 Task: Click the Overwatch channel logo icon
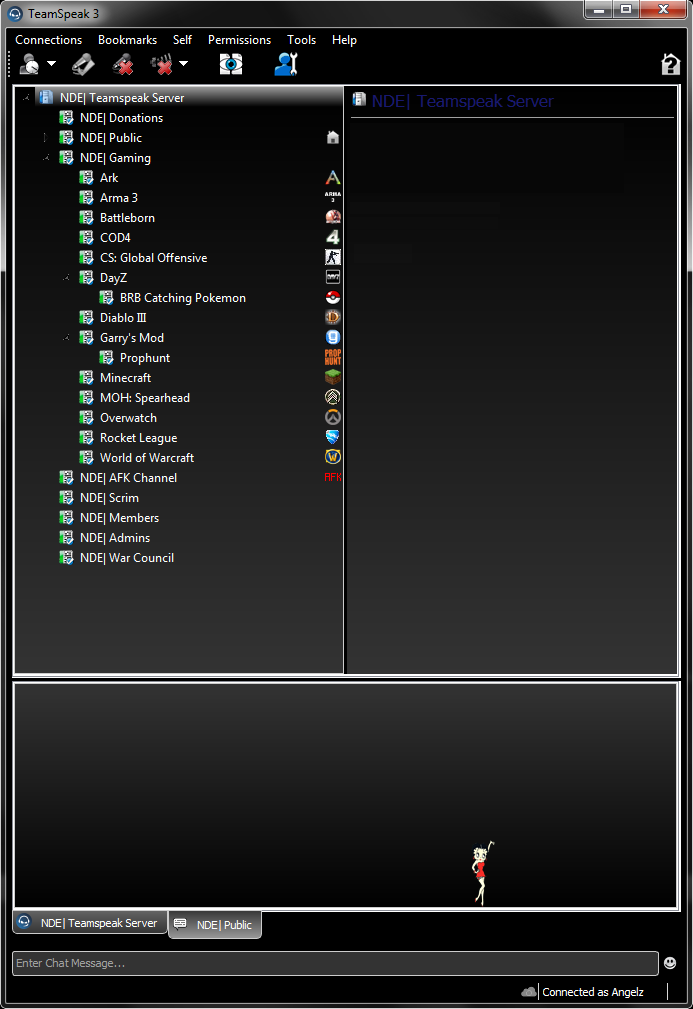(x=333, y=417)
